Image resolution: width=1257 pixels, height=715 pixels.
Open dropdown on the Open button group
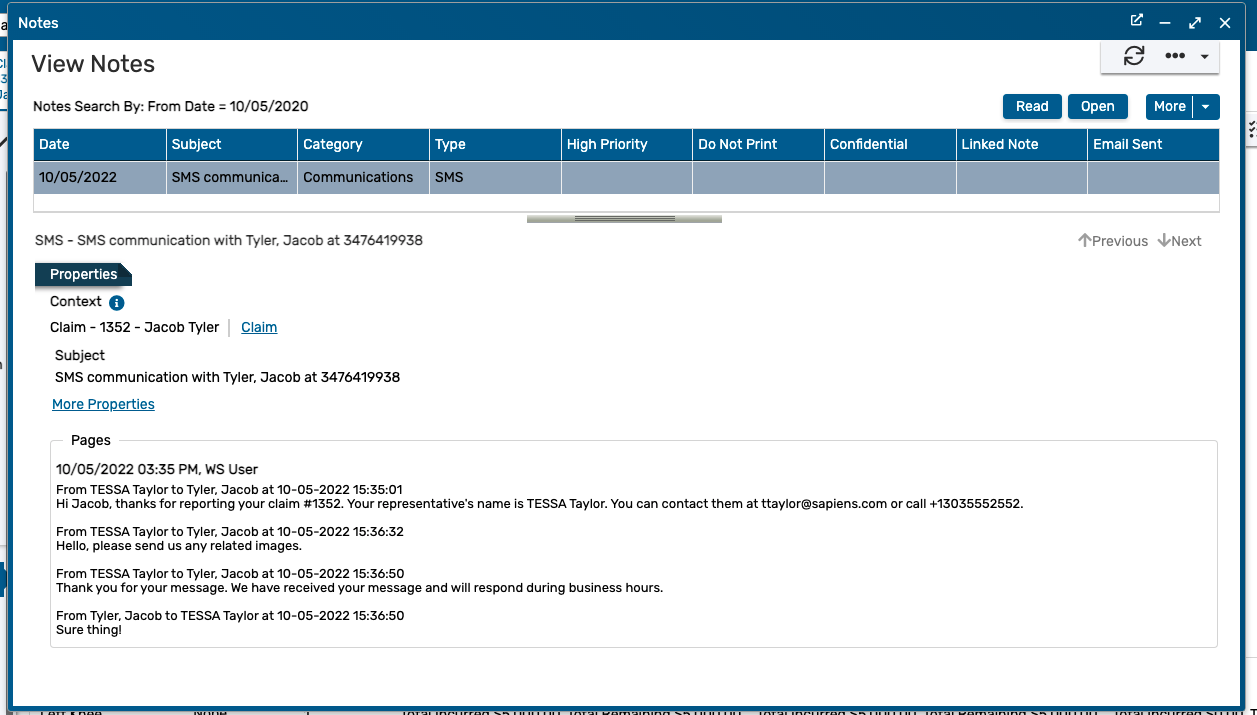(1206, 106)
